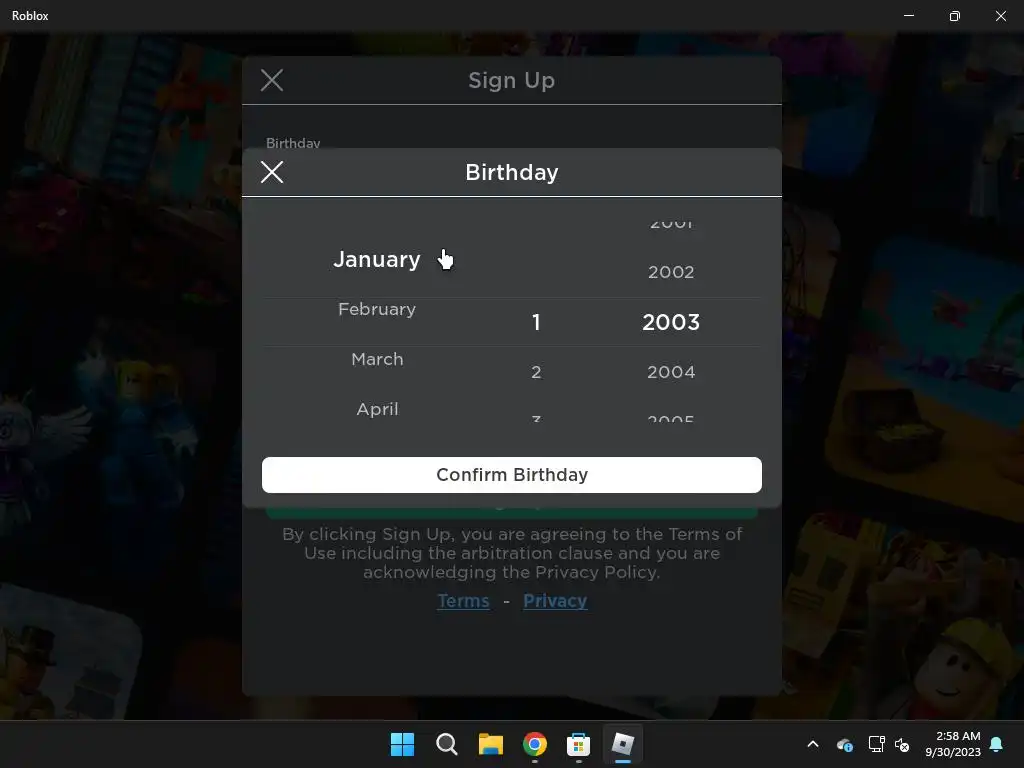
Task: Open the Terms link
Action: [x=463, y=601]
